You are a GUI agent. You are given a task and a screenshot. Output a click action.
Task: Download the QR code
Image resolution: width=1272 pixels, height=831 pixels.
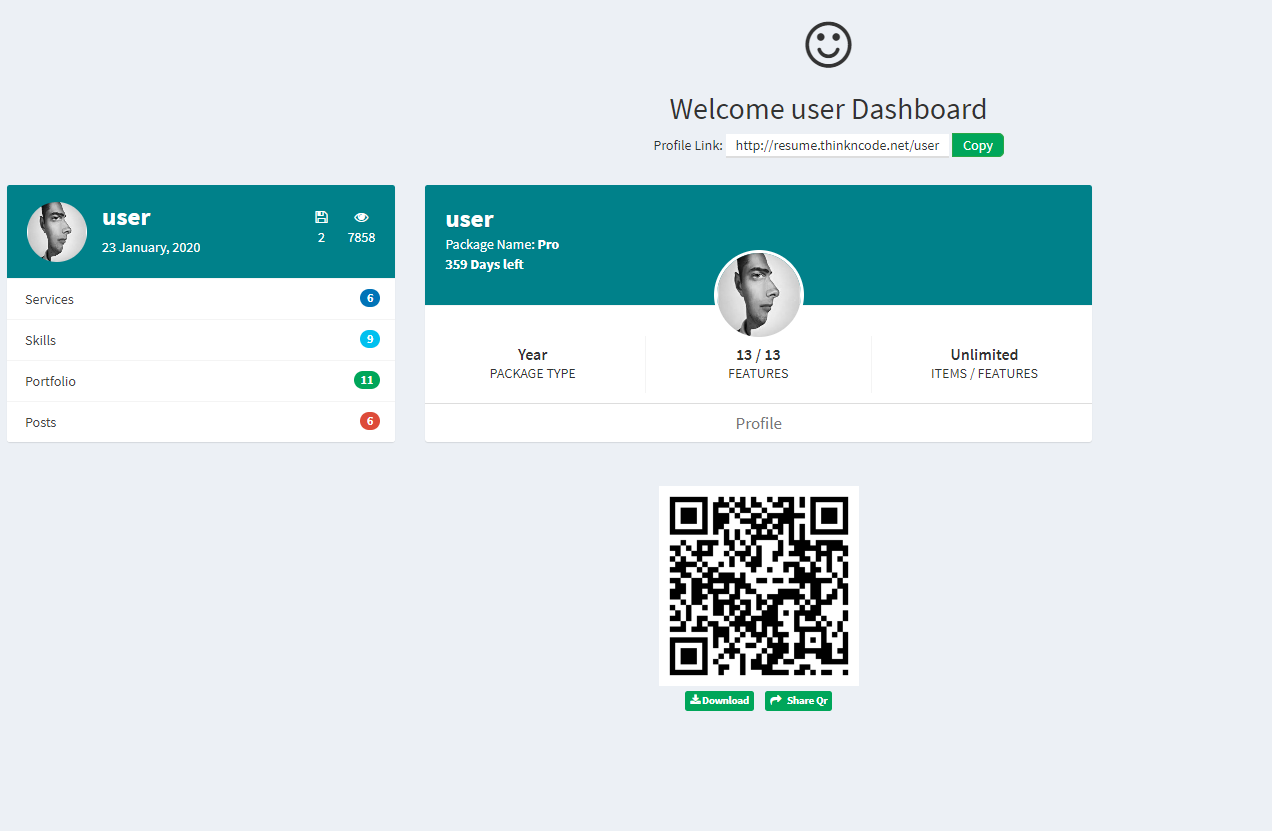pos(719,701)
